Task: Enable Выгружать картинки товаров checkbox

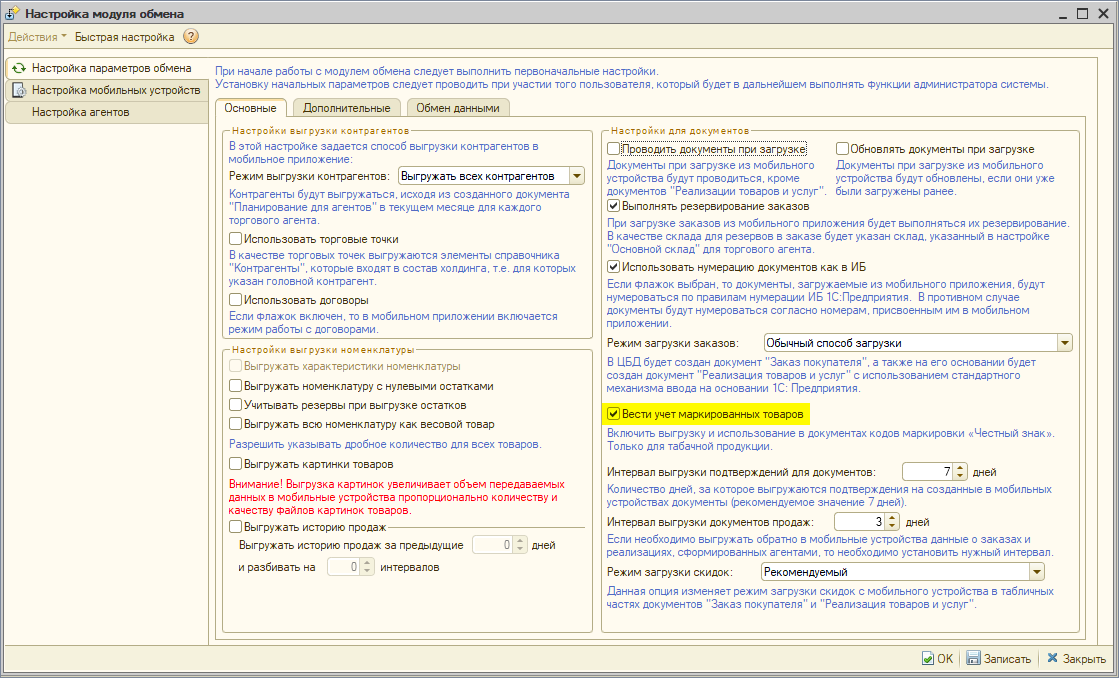Action: click(236, 464)
